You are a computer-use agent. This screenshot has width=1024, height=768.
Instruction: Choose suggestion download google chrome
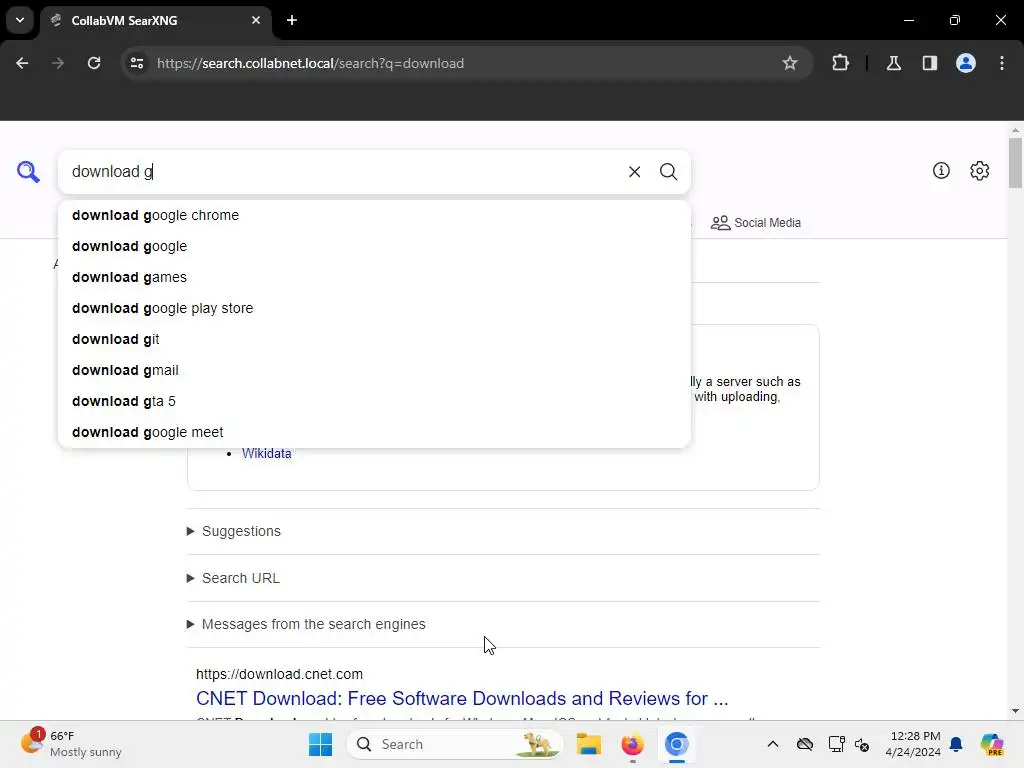click(374, 216)
